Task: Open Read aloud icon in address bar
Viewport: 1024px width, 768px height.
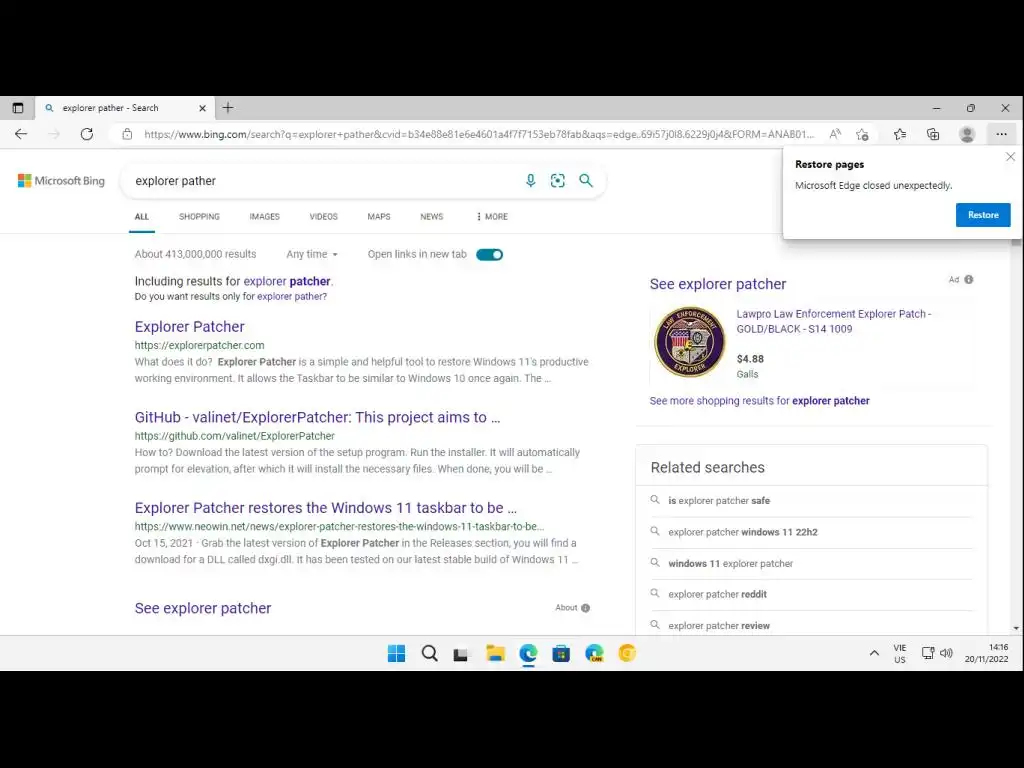Action: [x=835, y=134]
